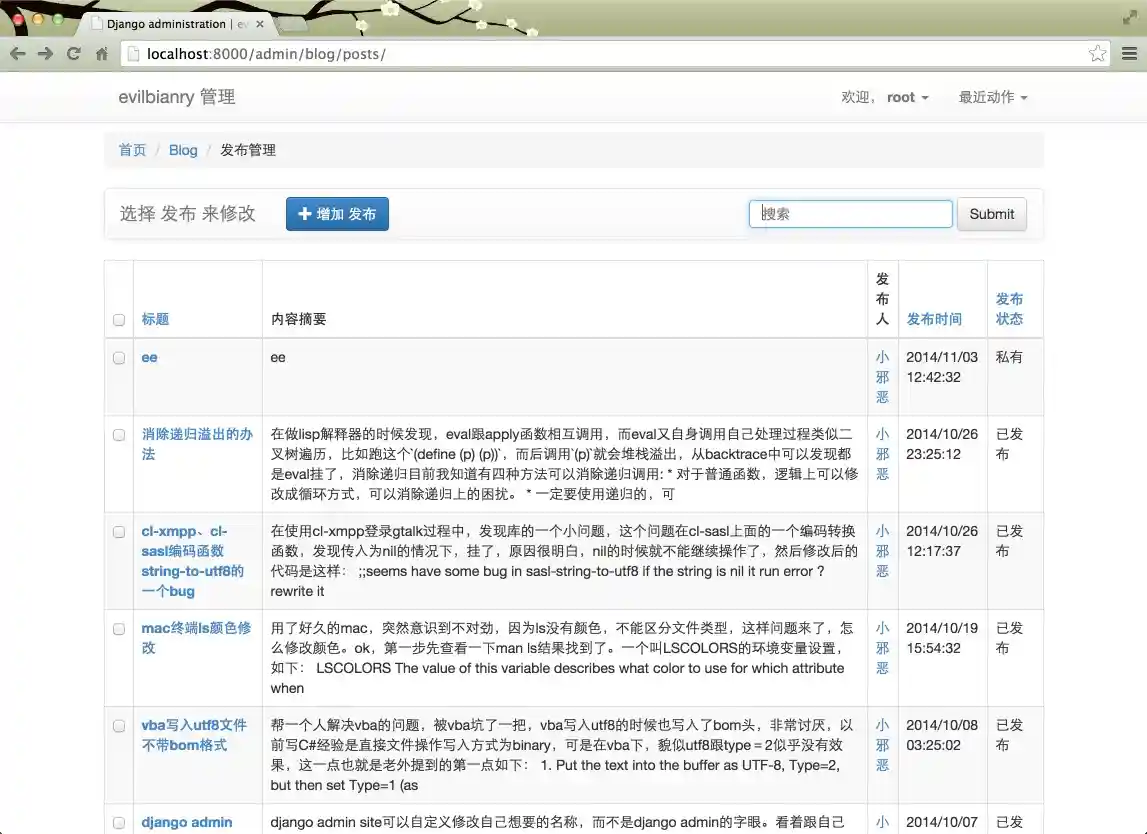The width and height of the screenshot is (1147, 834).
Task: Open post 'vba写入utf8文件不带bom格式'
Action: click(x=193, y=735)
